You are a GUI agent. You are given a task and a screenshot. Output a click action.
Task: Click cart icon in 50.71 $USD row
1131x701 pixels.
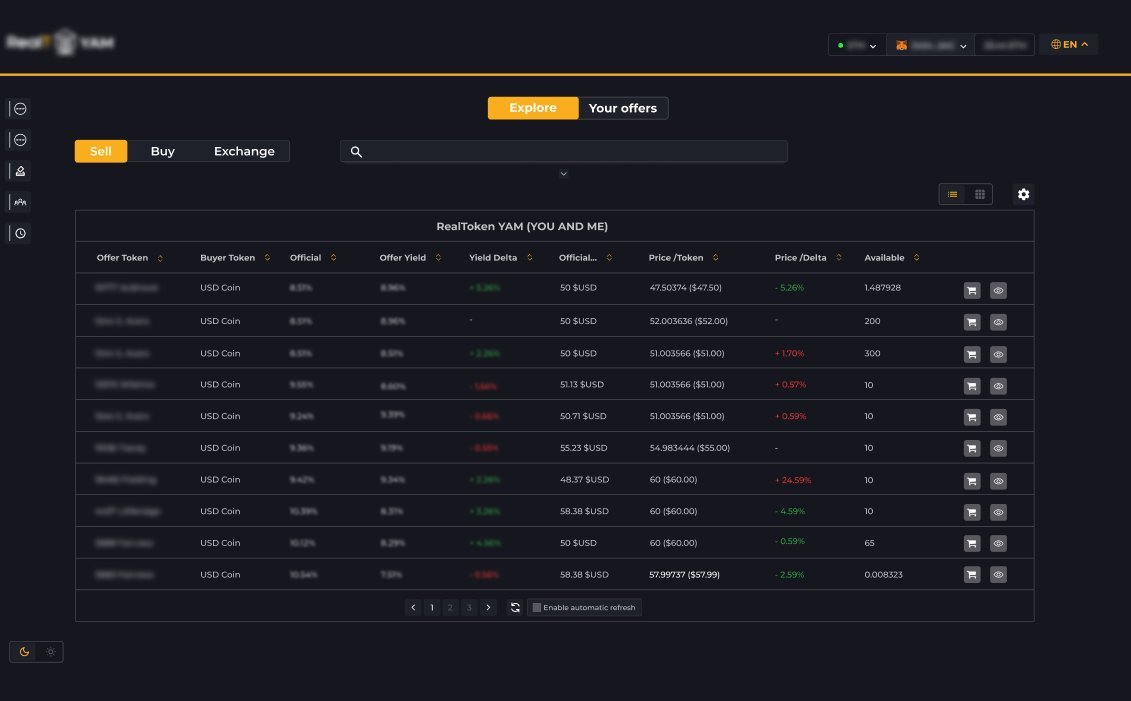click(x=972, y=417)
